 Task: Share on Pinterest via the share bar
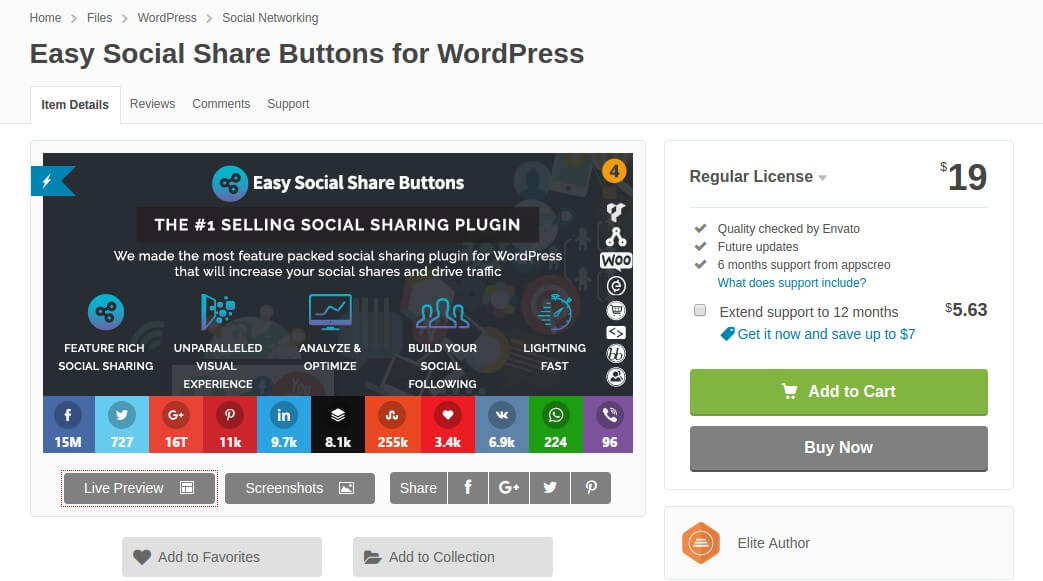pyautogui.click(x=591, y=488)
